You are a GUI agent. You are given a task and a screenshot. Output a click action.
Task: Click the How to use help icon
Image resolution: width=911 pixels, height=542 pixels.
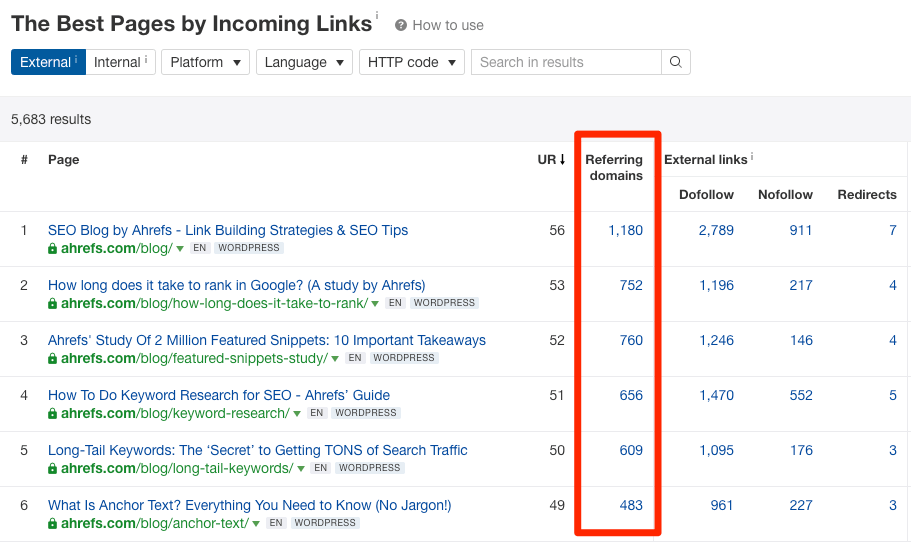pyautogui.click(x=401, y=25)
